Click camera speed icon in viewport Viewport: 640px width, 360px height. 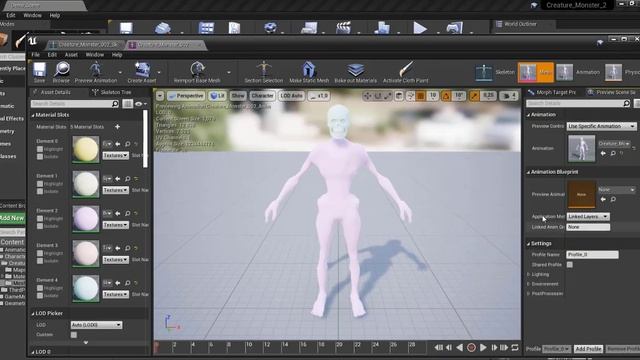click(x=506, y=96)
